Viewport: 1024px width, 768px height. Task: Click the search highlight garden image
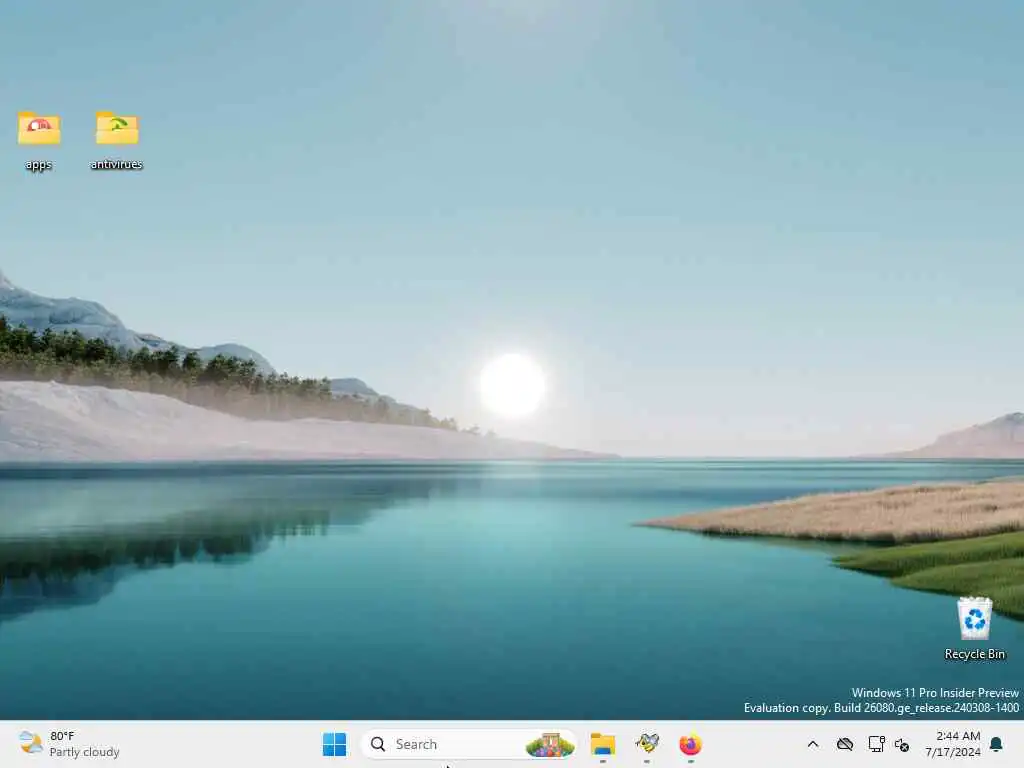[550, 744]
